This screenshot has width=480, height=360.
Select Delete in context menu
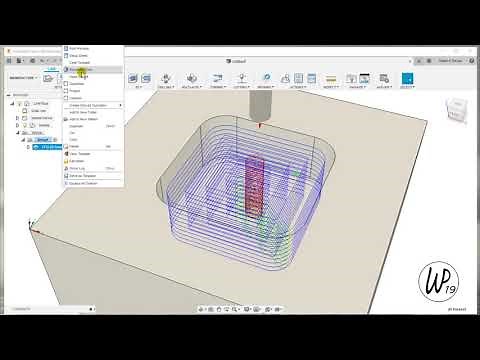tap(93, 147)
